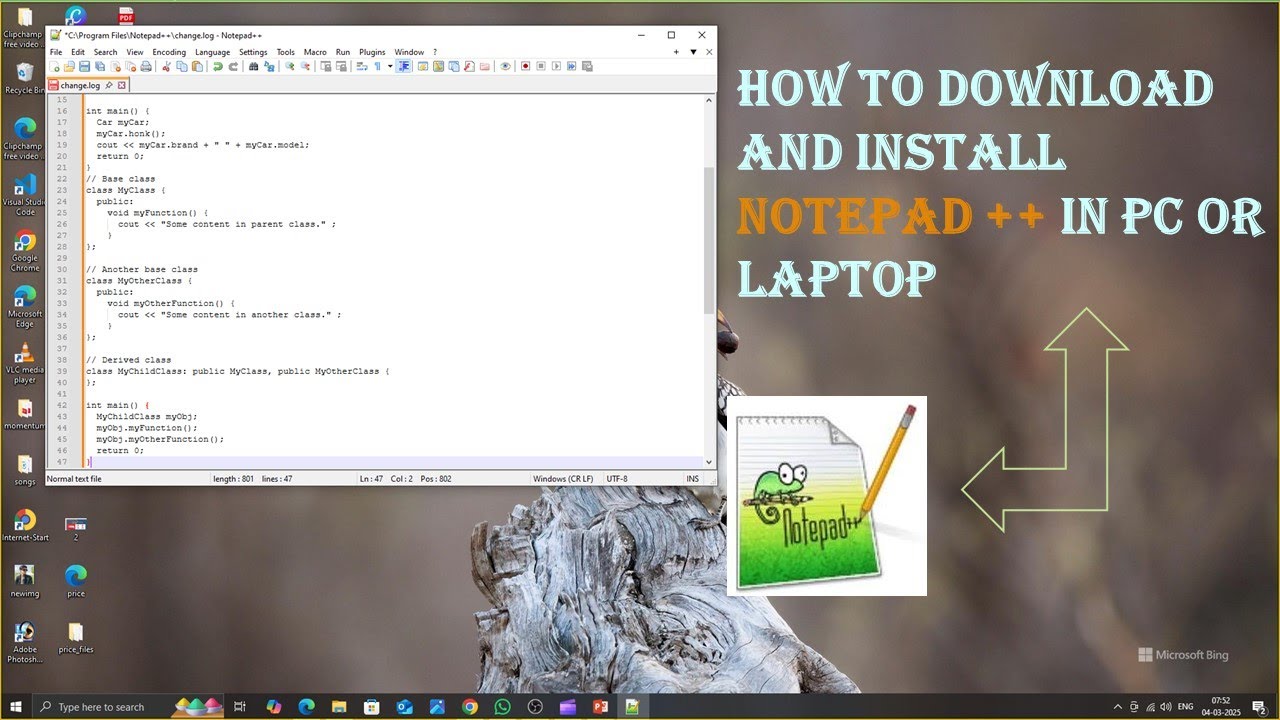Disable the highlighted Indent Guide toggle
The height and width of the screenshot is (720, 1280).
[x=405, y=66]
